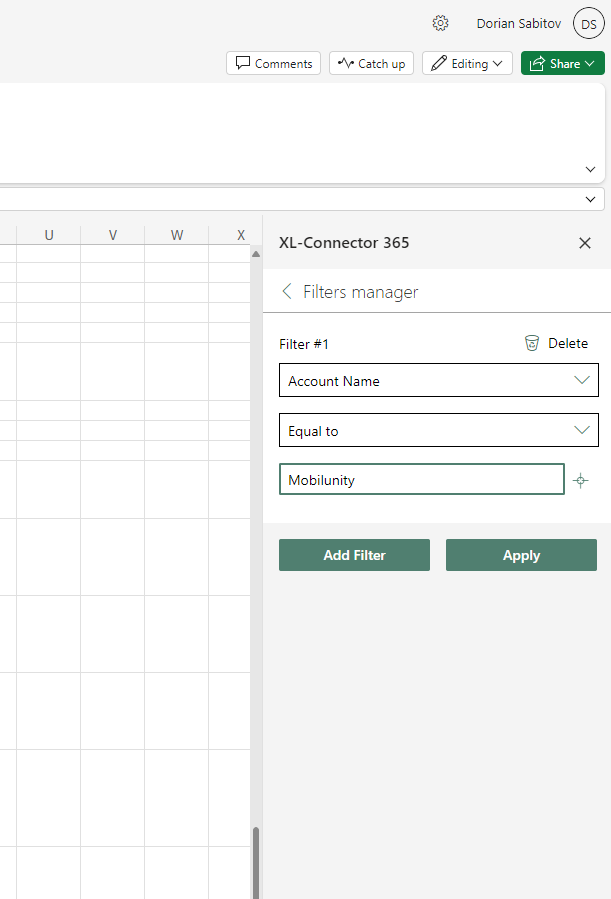Select column V header
Image resolution: width=611 pixels, height=899 pixels.
(x=113, y=235)
